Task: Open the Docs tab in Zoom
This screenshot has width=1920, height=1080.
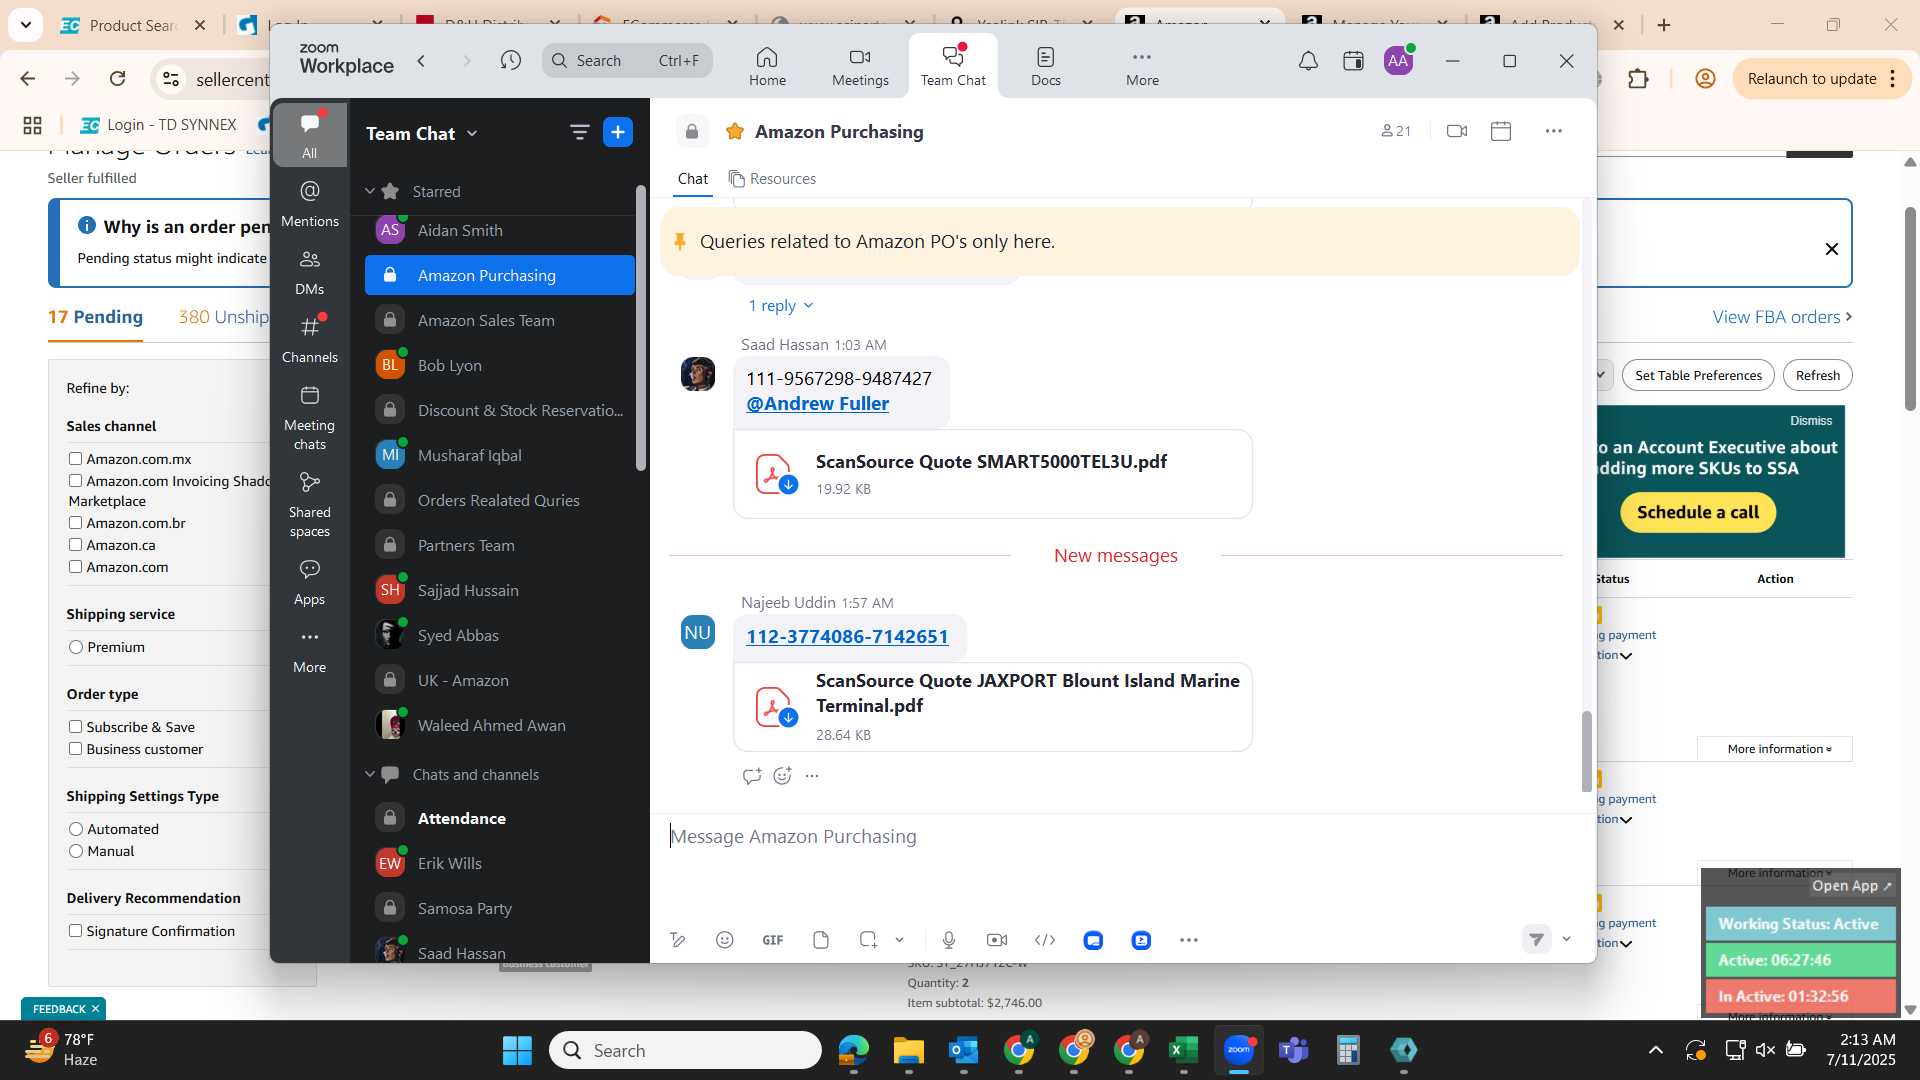Action: coord(1046,66)
